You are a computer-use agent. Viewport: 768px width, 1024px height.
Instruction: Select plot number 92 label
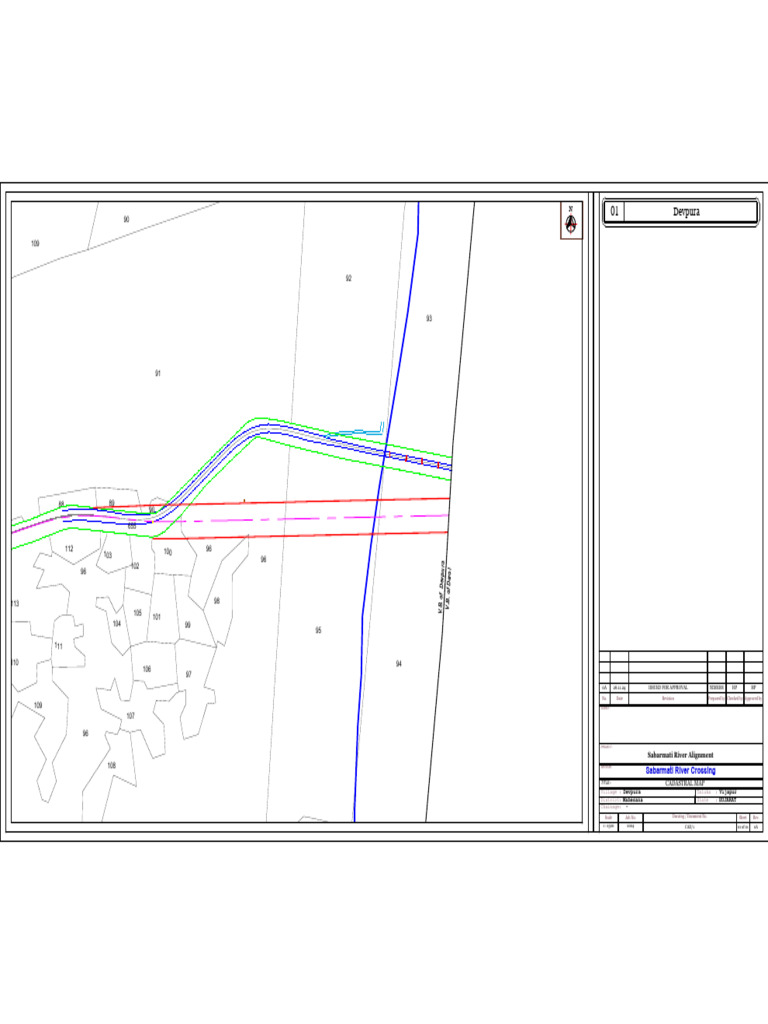click(349, 278)
